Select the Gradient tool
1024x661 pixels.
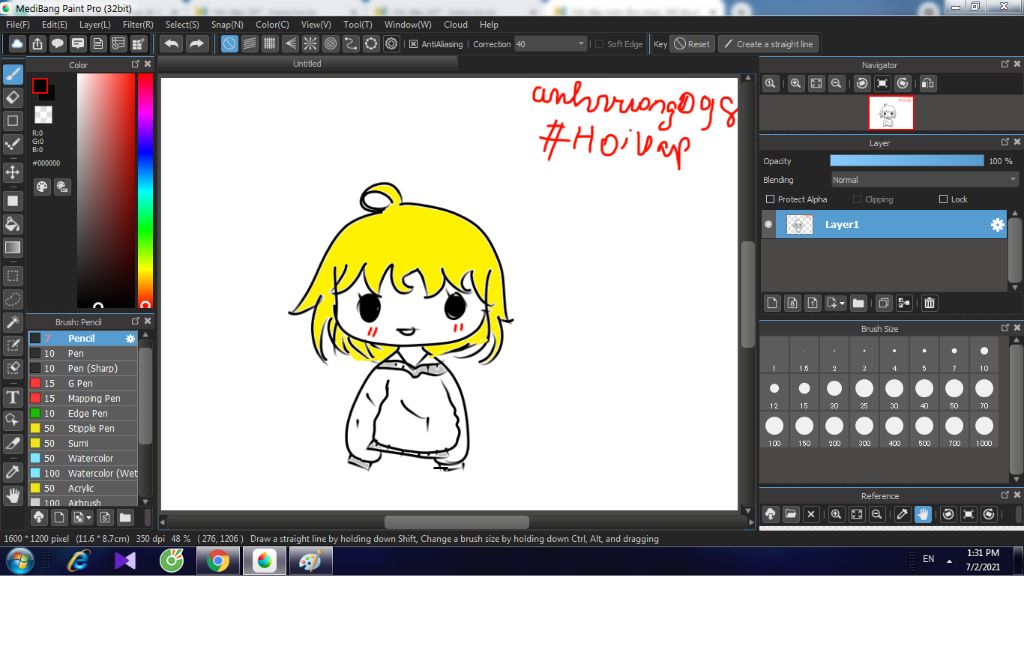(x=12, y=248)
